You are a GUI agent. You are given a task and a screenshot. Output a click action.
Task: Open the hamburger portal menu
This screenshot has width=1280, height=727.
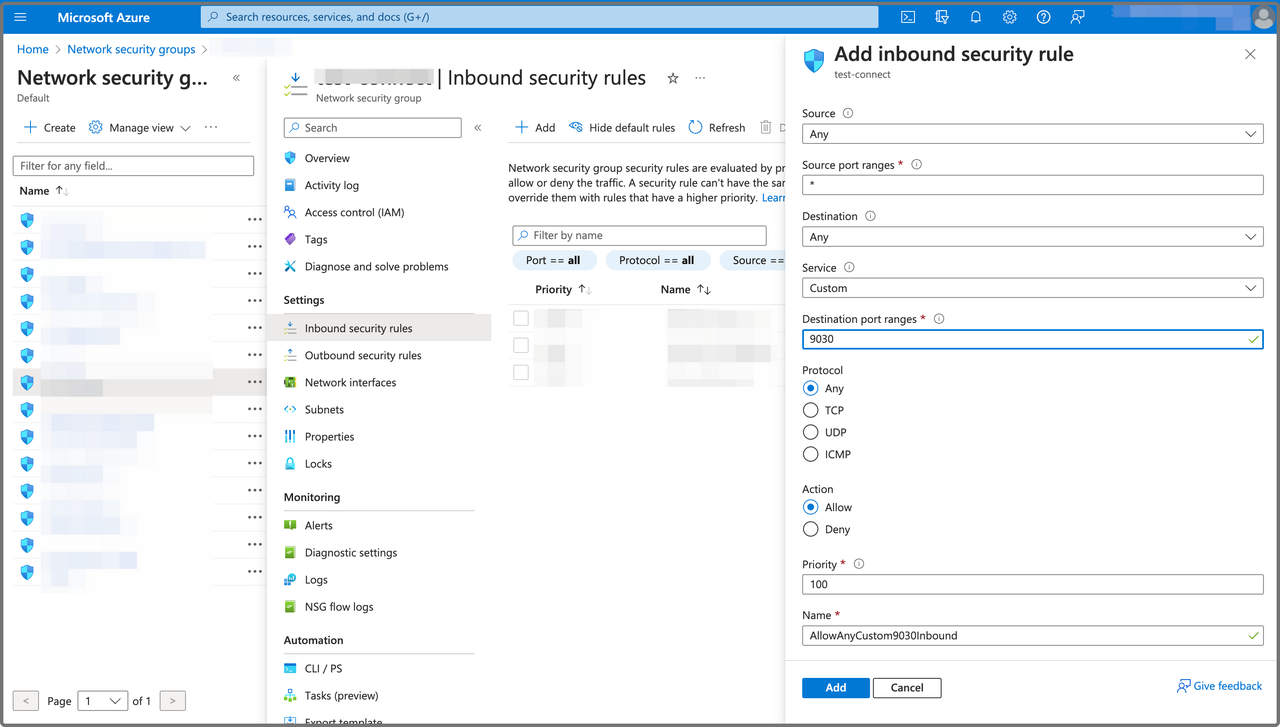pyautogui.click(x=20, y=17)
